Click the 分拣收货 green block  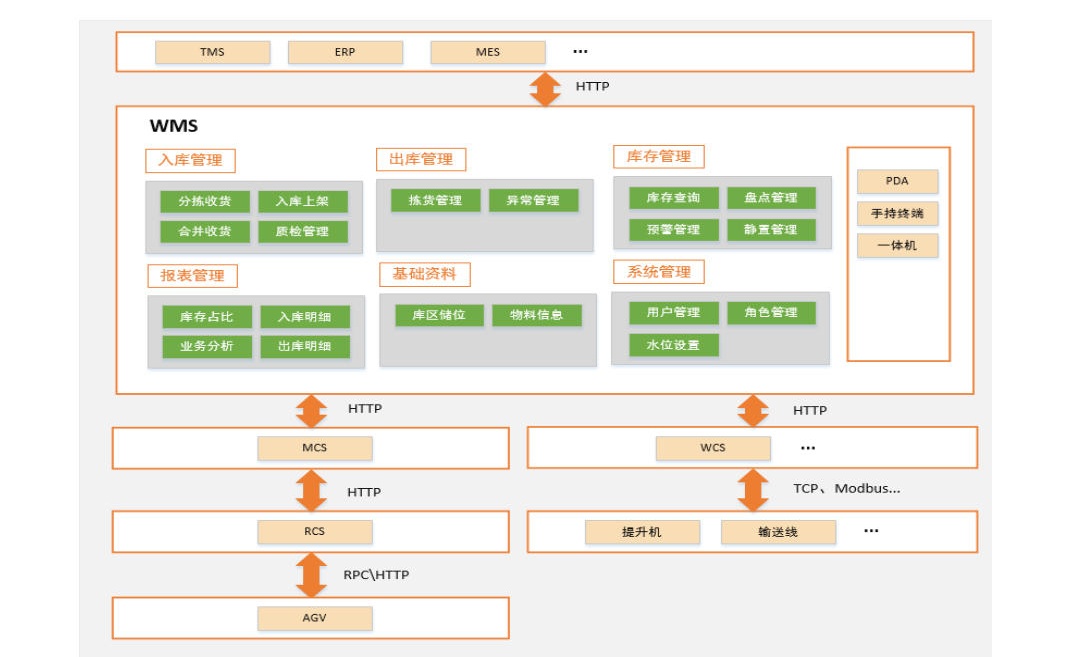(x=205, y=201)
